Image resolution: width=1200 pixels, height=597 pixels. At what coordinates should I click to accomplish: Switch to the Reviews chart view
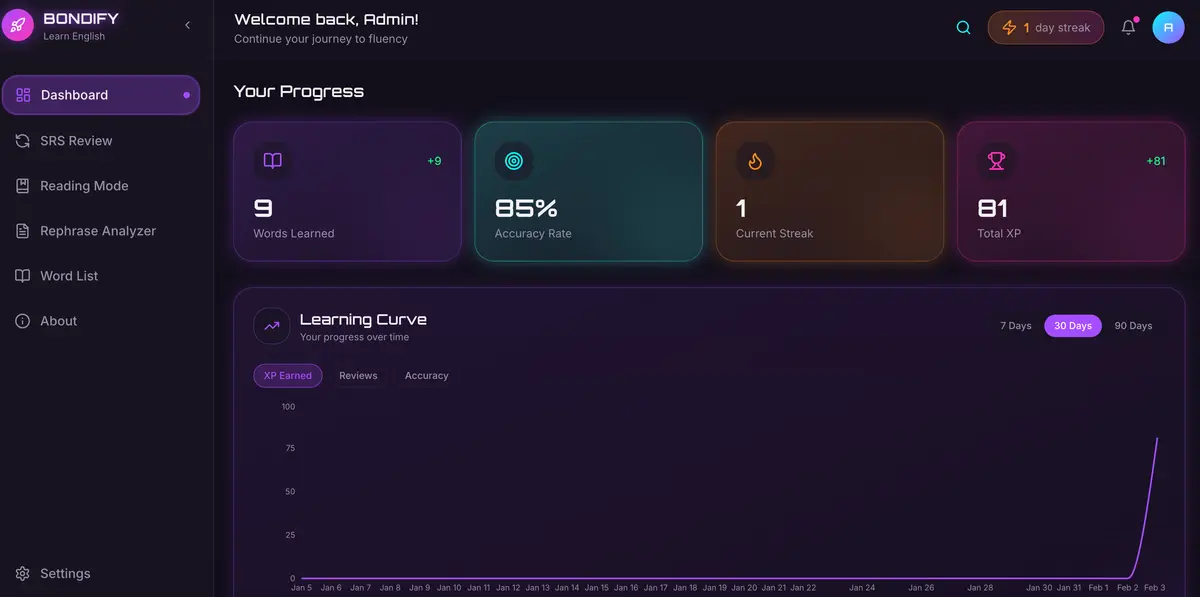point(357,375)
